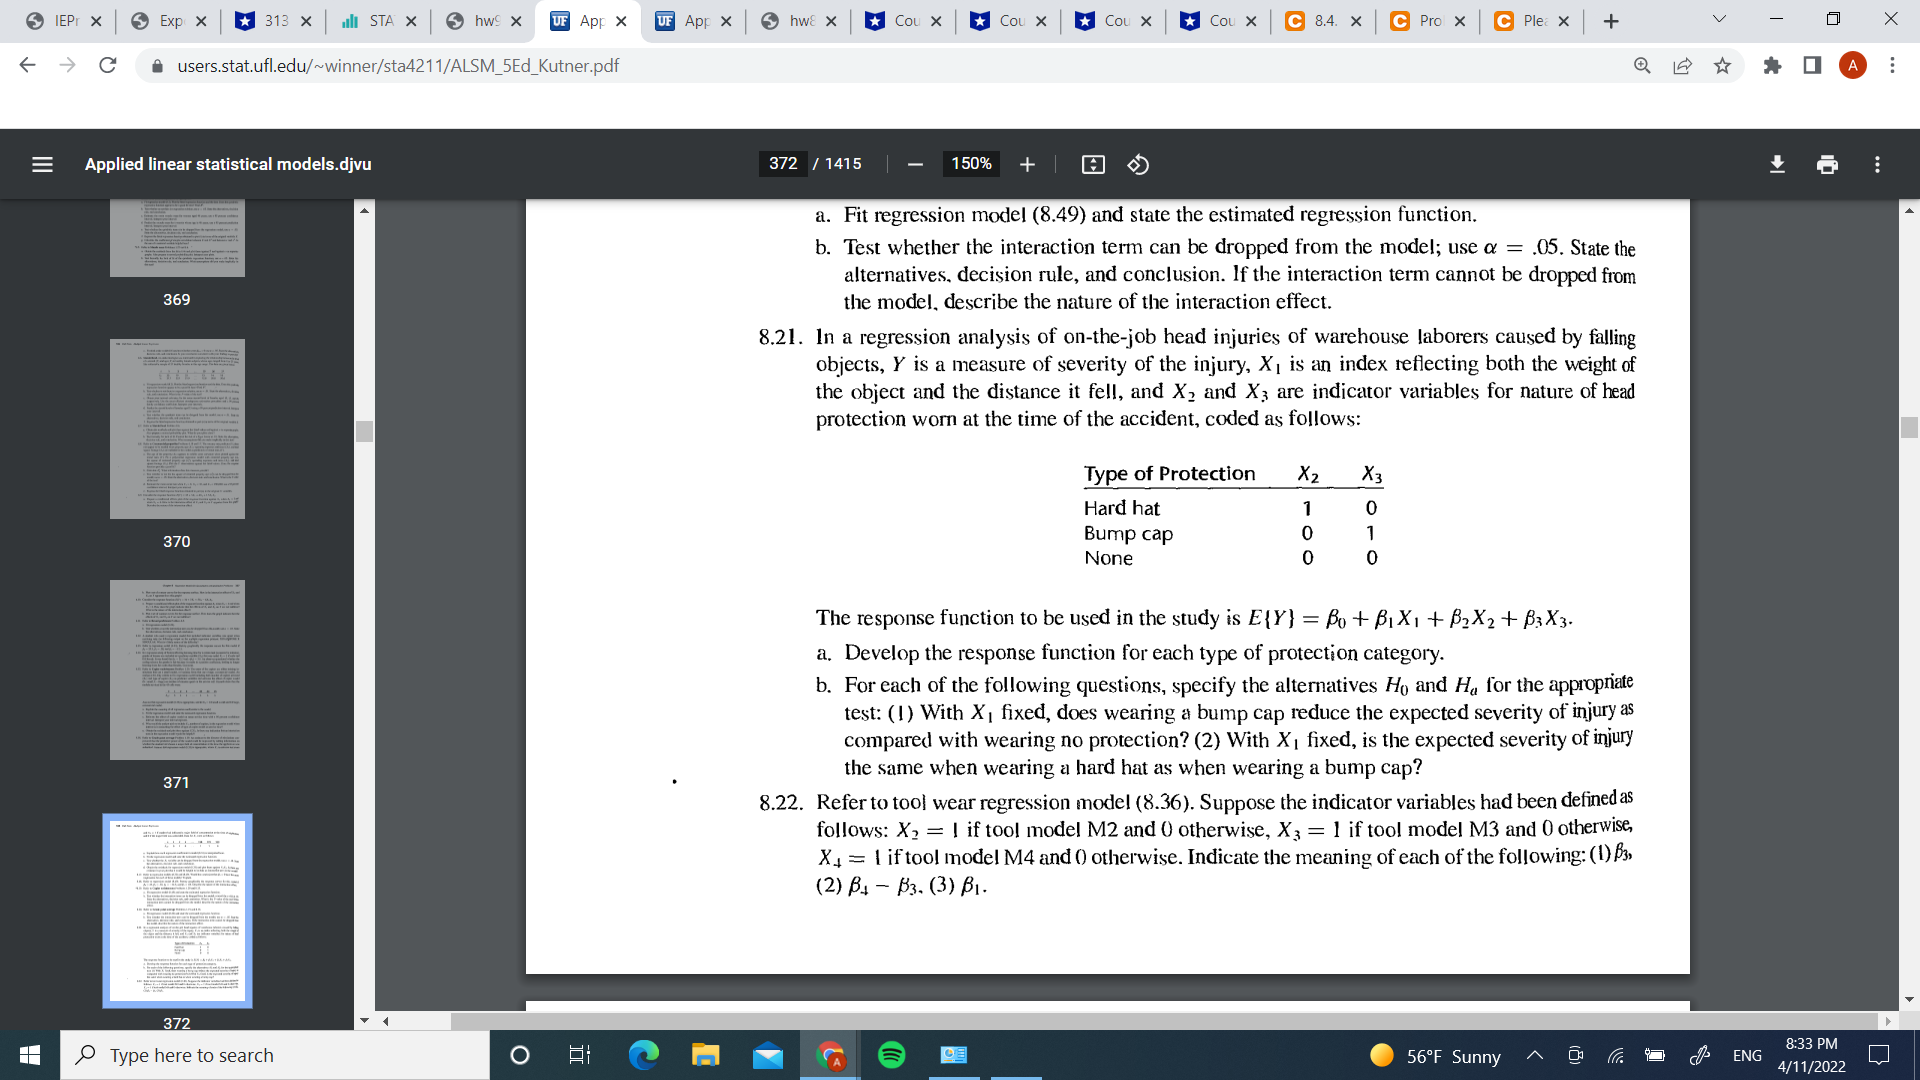The width and height of the screenshot is (1920, 1080).
Task: Open Chrome extensions puzzle icon
Action: click(x=1772, y=66)
